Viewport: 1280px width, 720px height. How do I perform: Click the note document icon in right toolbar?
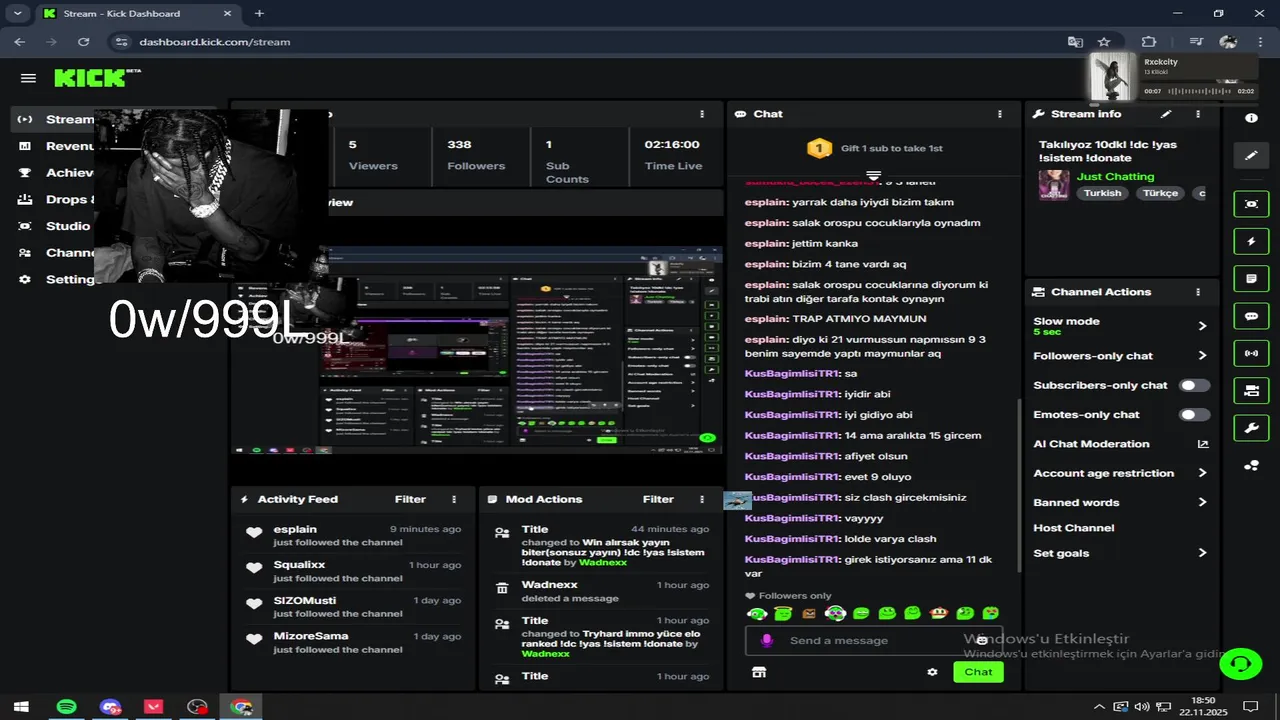[x=1251, y=278]
